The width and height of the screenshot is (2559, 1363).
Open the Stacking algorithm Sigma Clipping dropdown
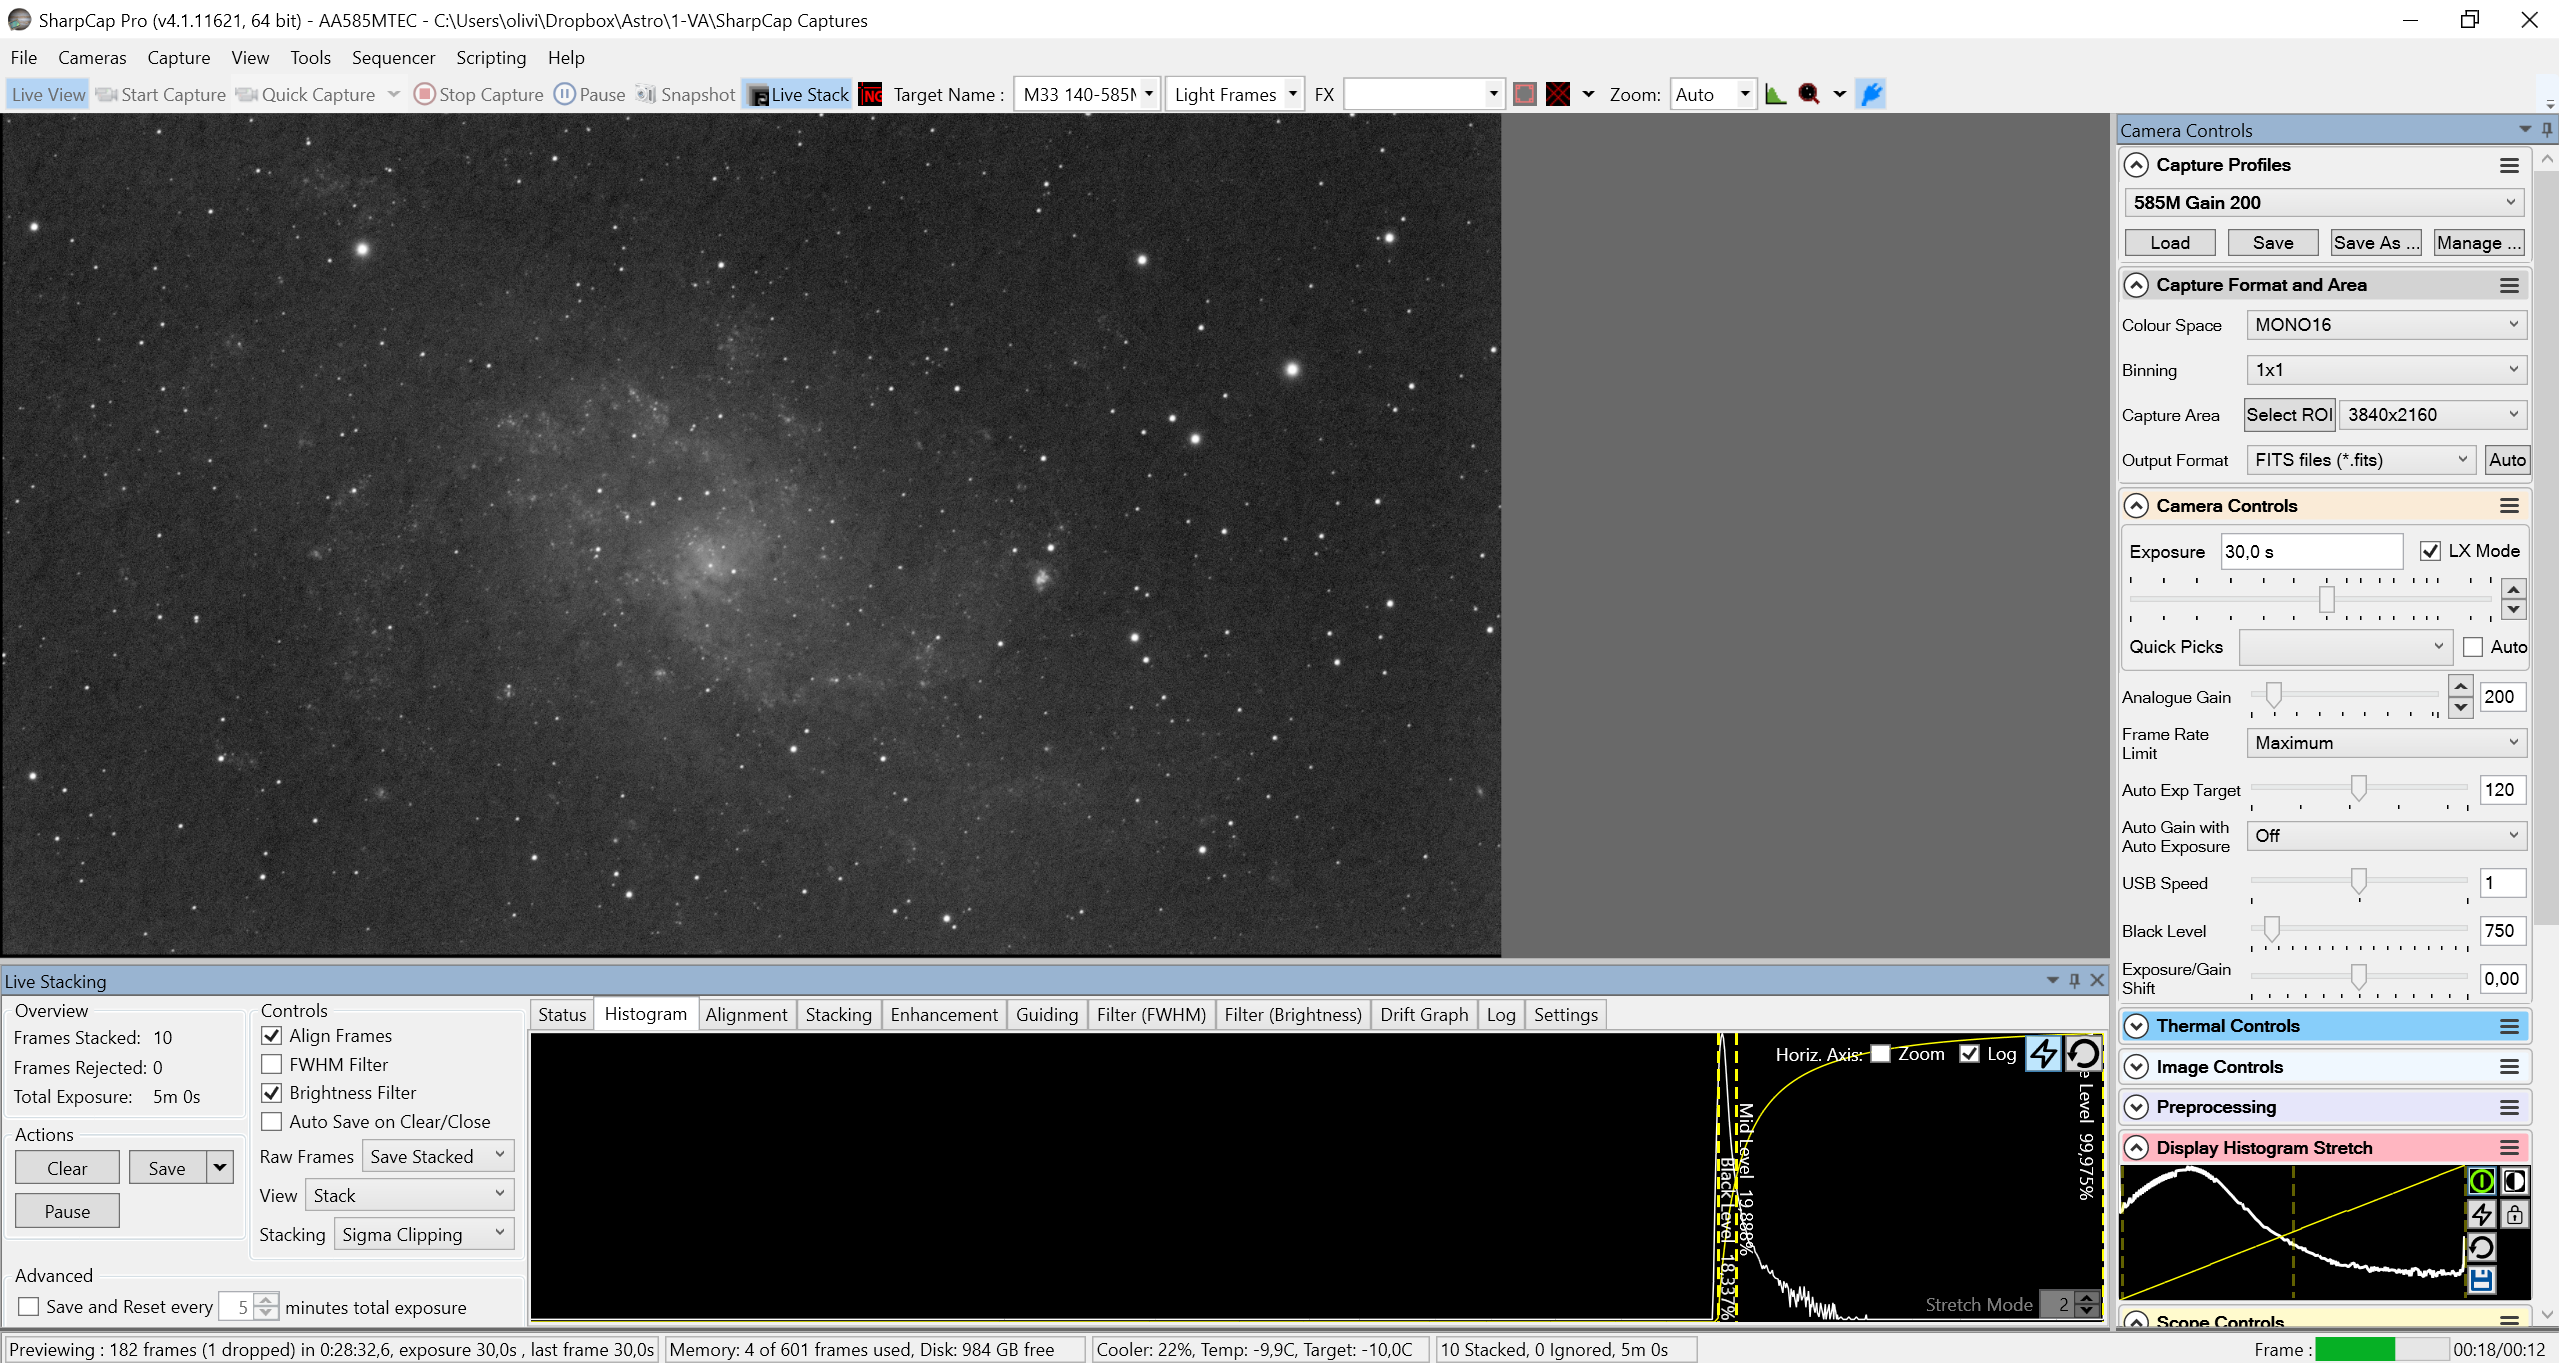(x=424, y=1234)
